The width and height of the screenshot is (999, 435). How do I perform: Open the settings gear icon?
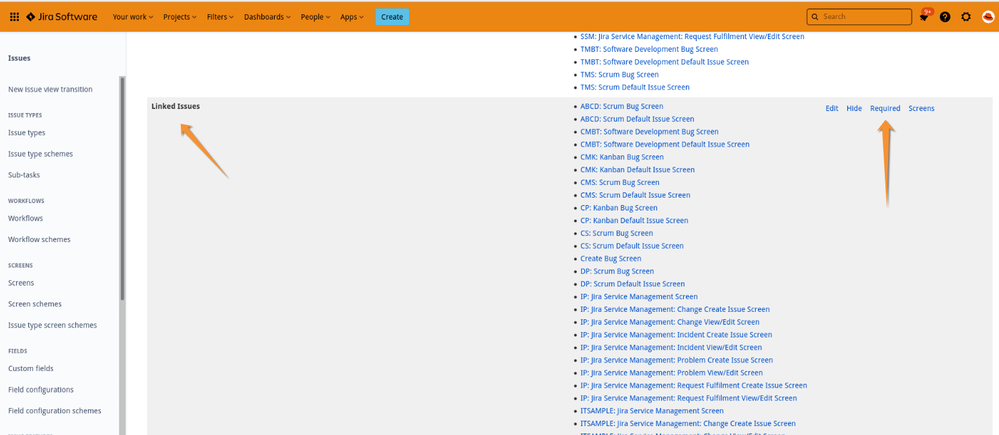(966, 17)
